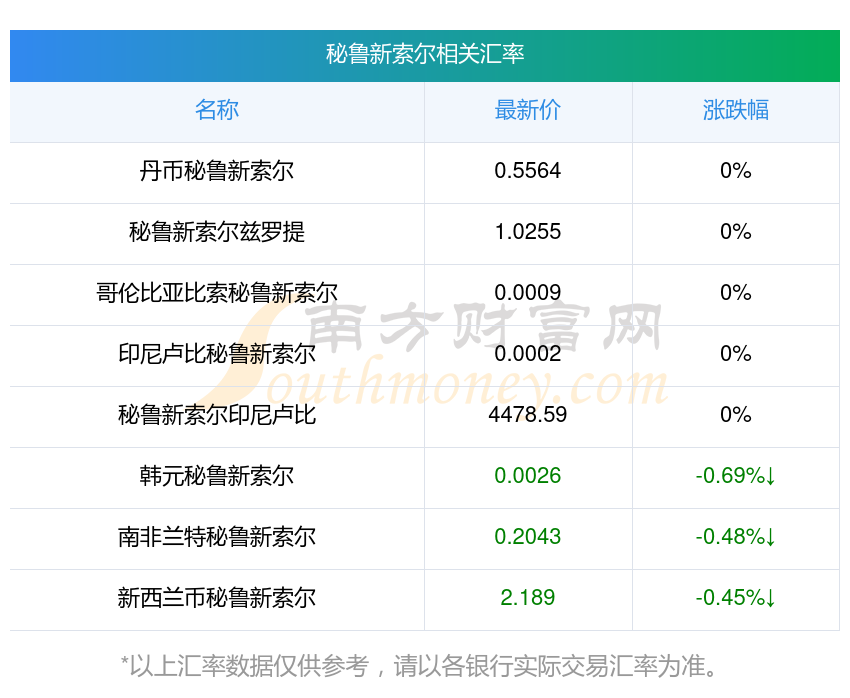Viewport: 850px width, 698px height.
Task: Click the 最新价 column header
Action: click(527, 110)
